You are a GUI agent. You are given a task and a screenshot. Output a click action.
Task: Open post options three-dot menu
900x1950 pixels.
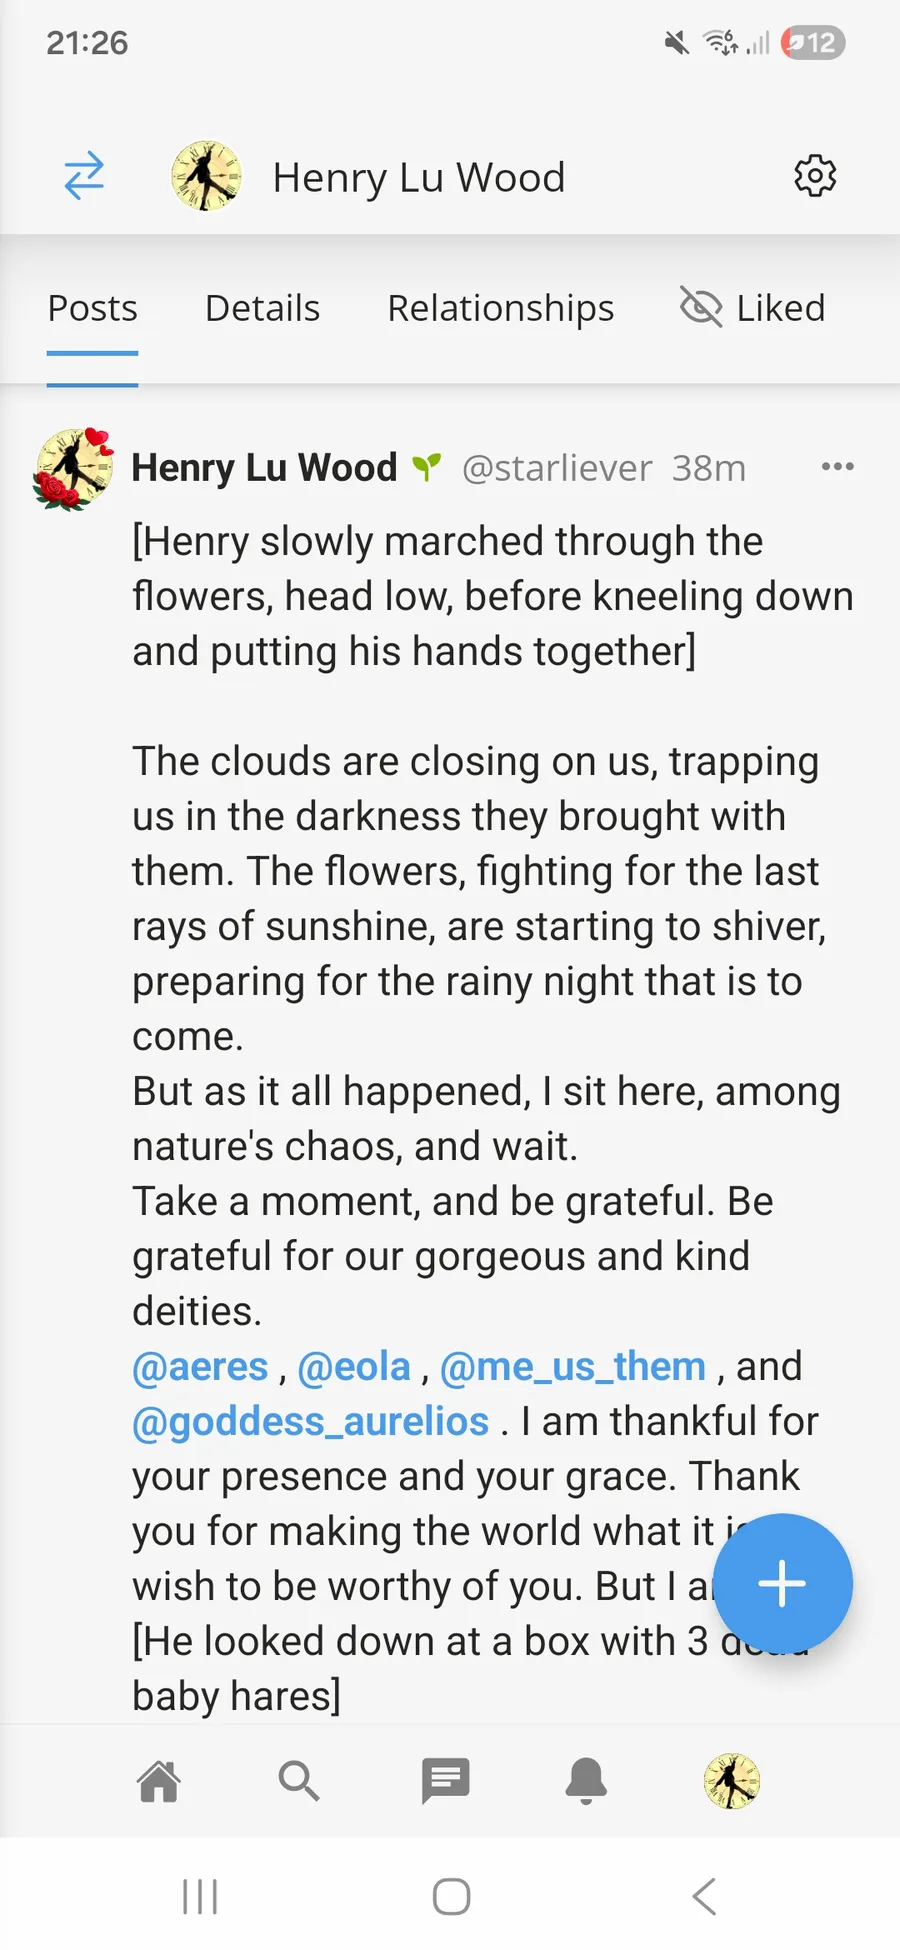[x=837, y=467]
